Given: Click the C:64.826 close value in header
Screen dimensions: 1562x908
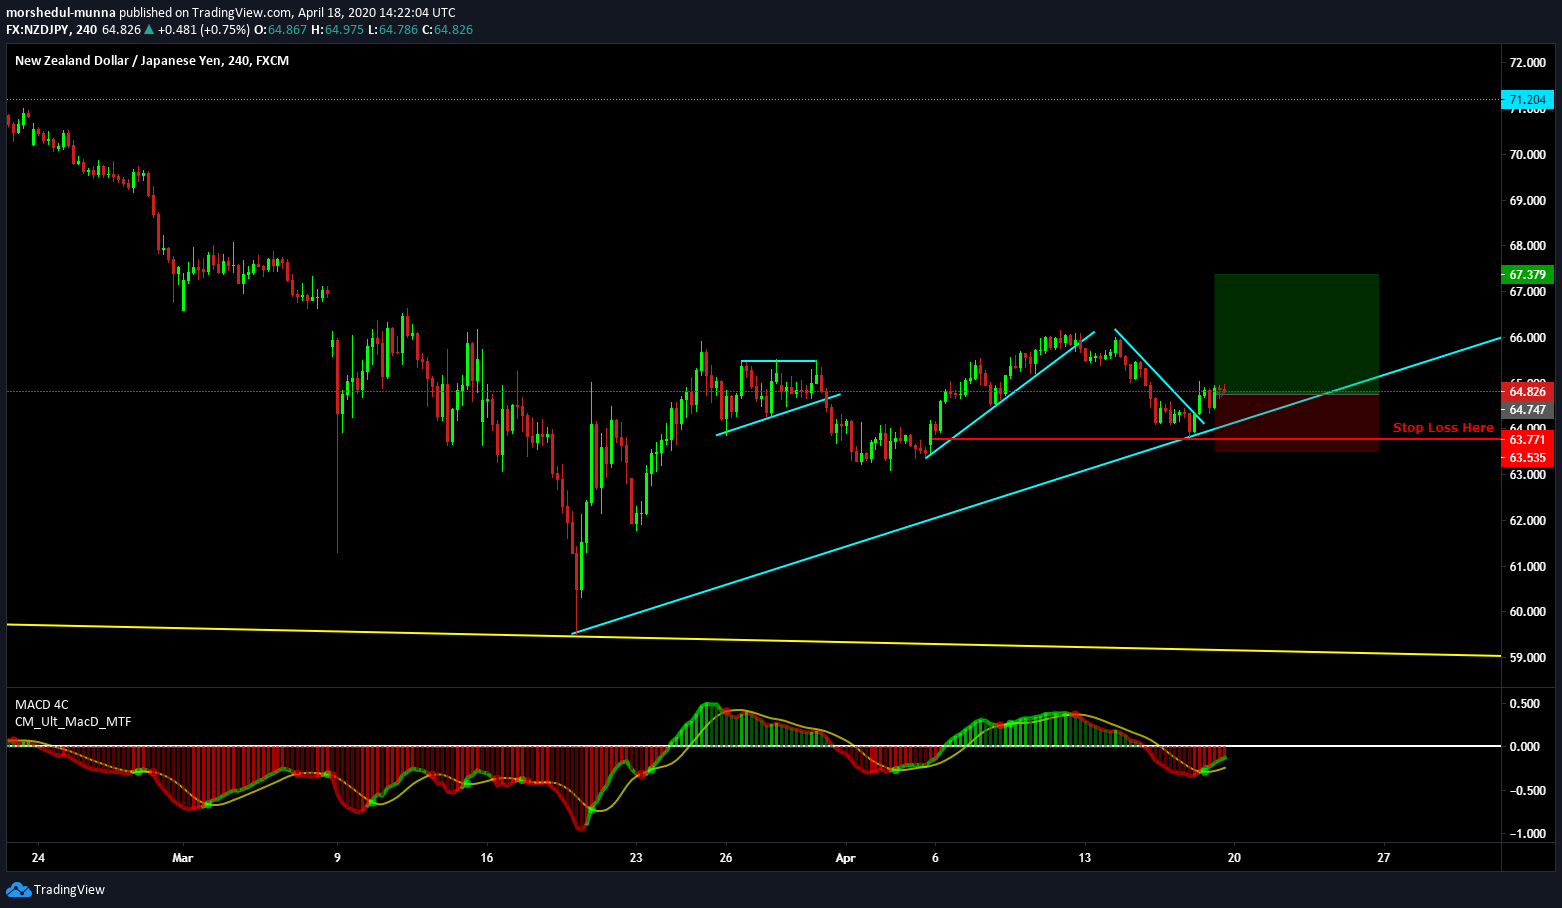Looking at the screenshot, I should click(x=447, y=30).
